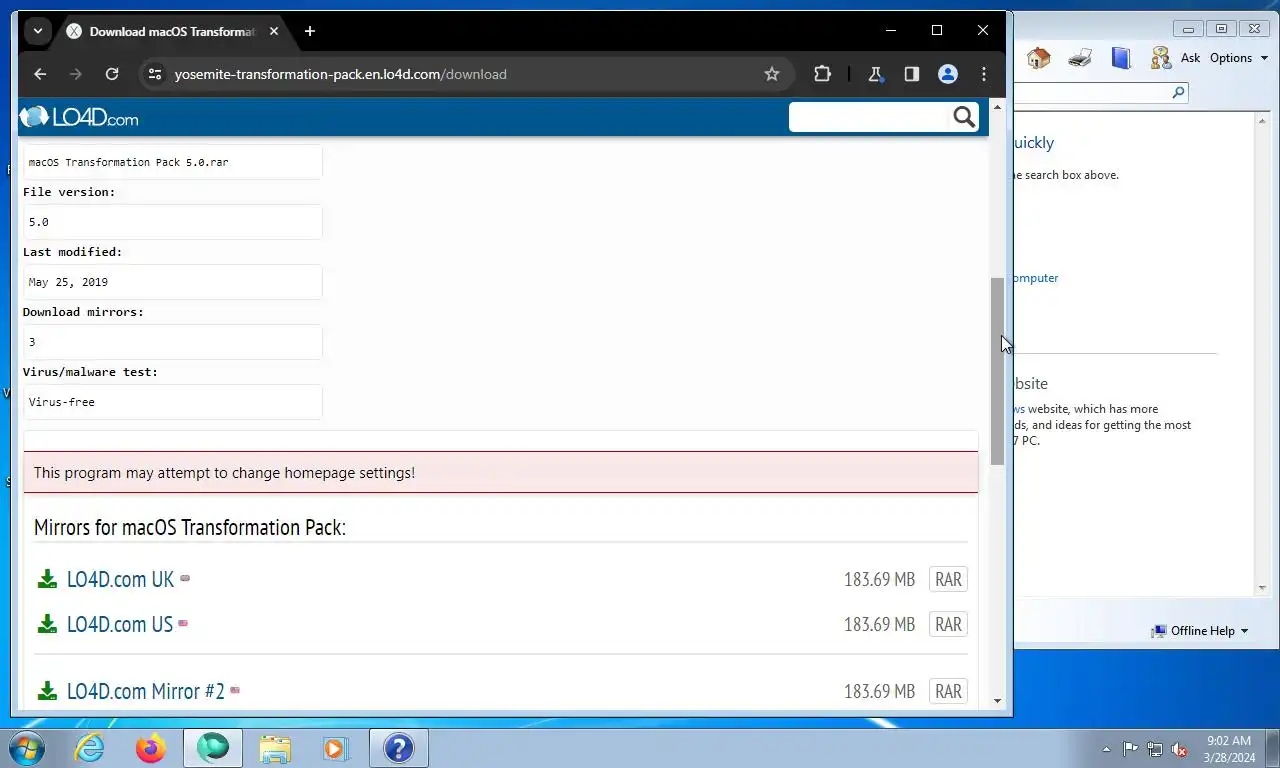The width and height of the screenshot is (1280, 768).
Task: Open the tab search dropdown arrow
Action: [38, 31]
